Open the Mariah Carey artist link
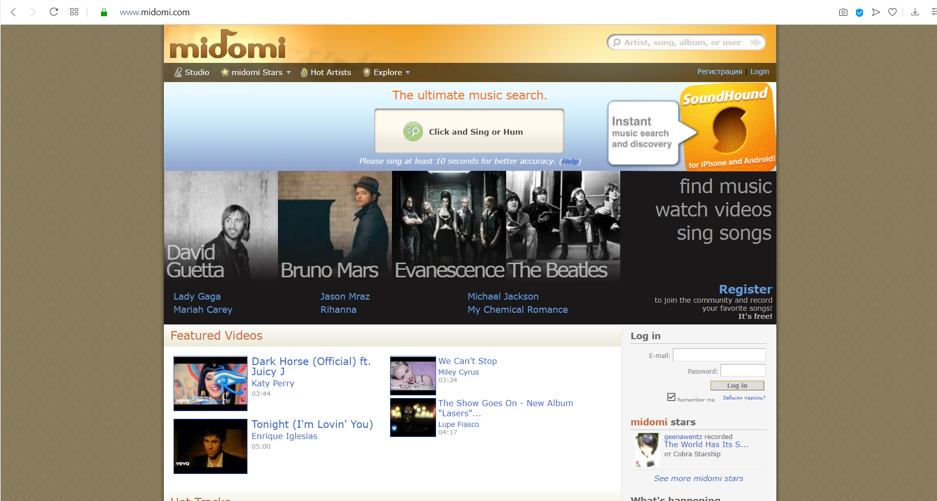The width and height of the screenshot is (937, 501). click(203, 310)
